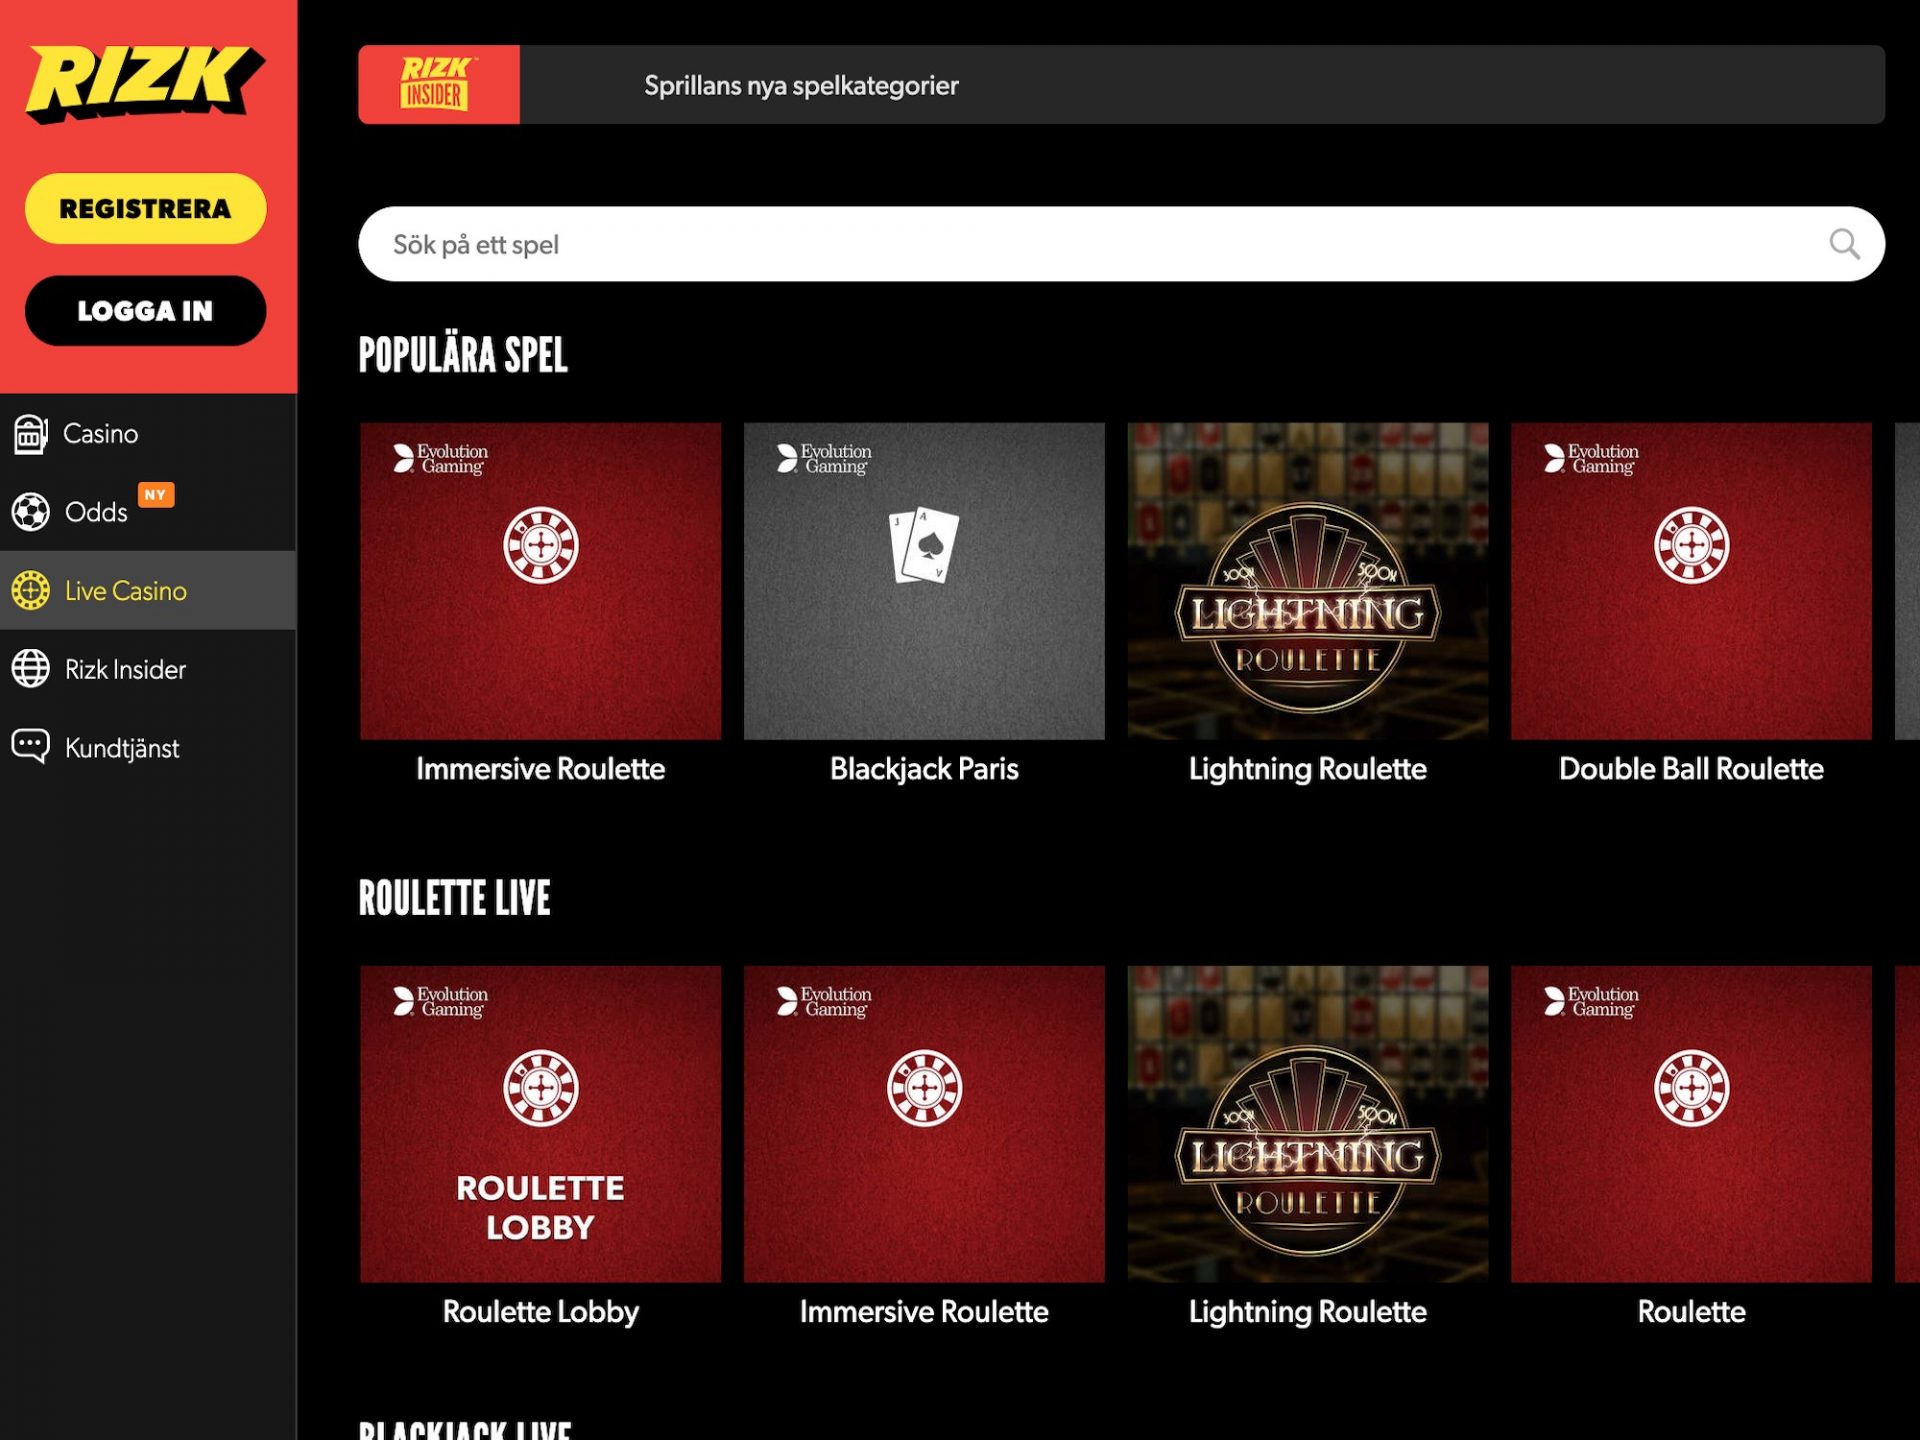Launch Lightning Roulette under Roulette Live
The image size is (1920, 1440).
(1307, 1124)
